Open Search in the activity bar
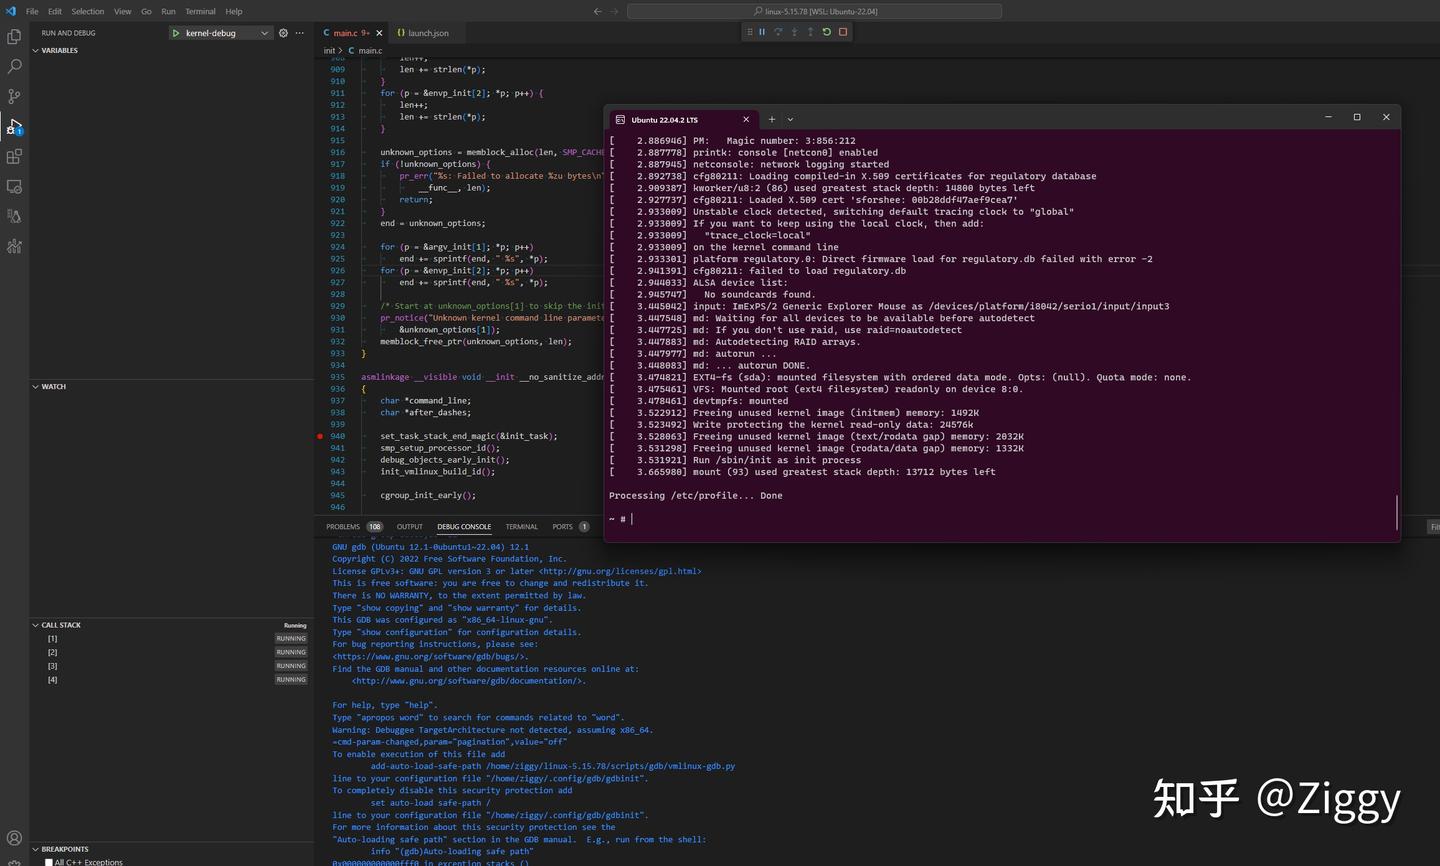The image size is (1440, 866). click(14, 66)
